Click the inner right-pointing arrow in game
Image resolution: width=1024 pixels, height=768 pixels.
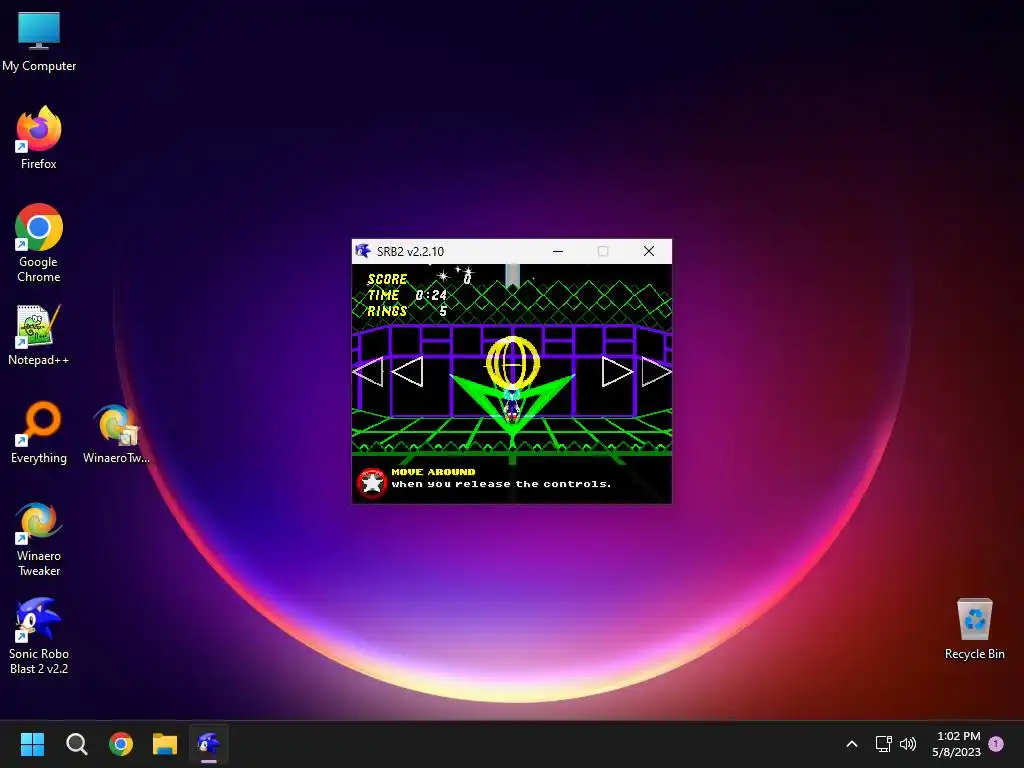point(617,371)
